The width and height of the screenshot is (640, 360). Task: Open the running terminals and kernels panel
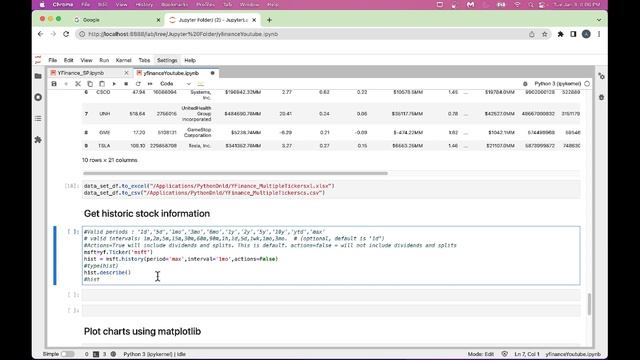tap(38, 97)
